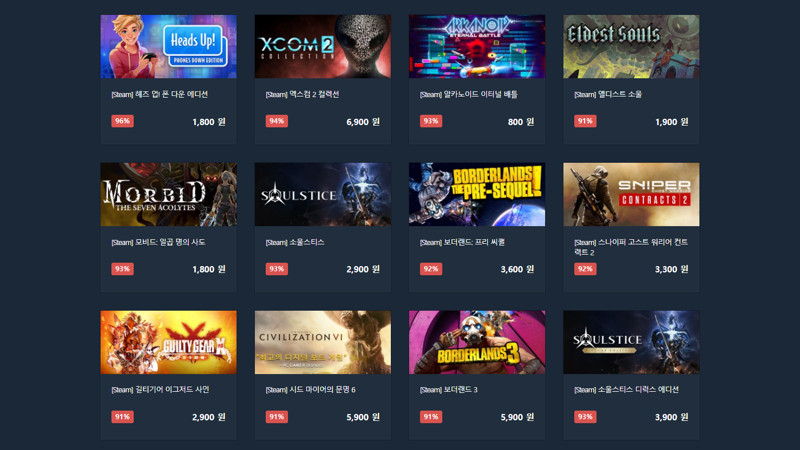Select the Arkanoid Eternal Battle game image

(x=477, y=46)
